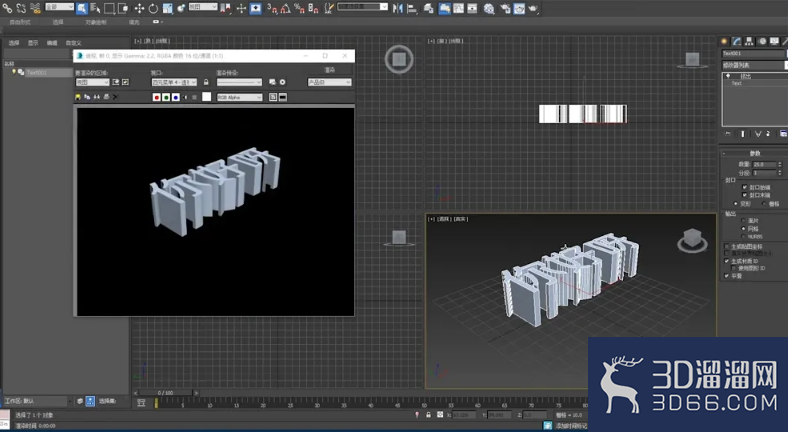Toggle Window/Crossing selection mode
Image resolution: width=788 pixels, height=432 pixels.
123,8
